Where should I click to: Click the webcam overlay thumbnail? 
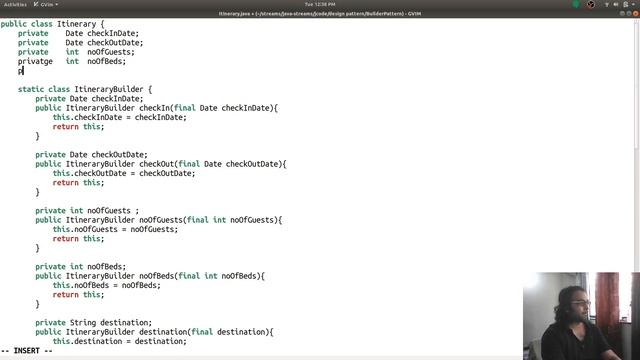click(581, 316)
